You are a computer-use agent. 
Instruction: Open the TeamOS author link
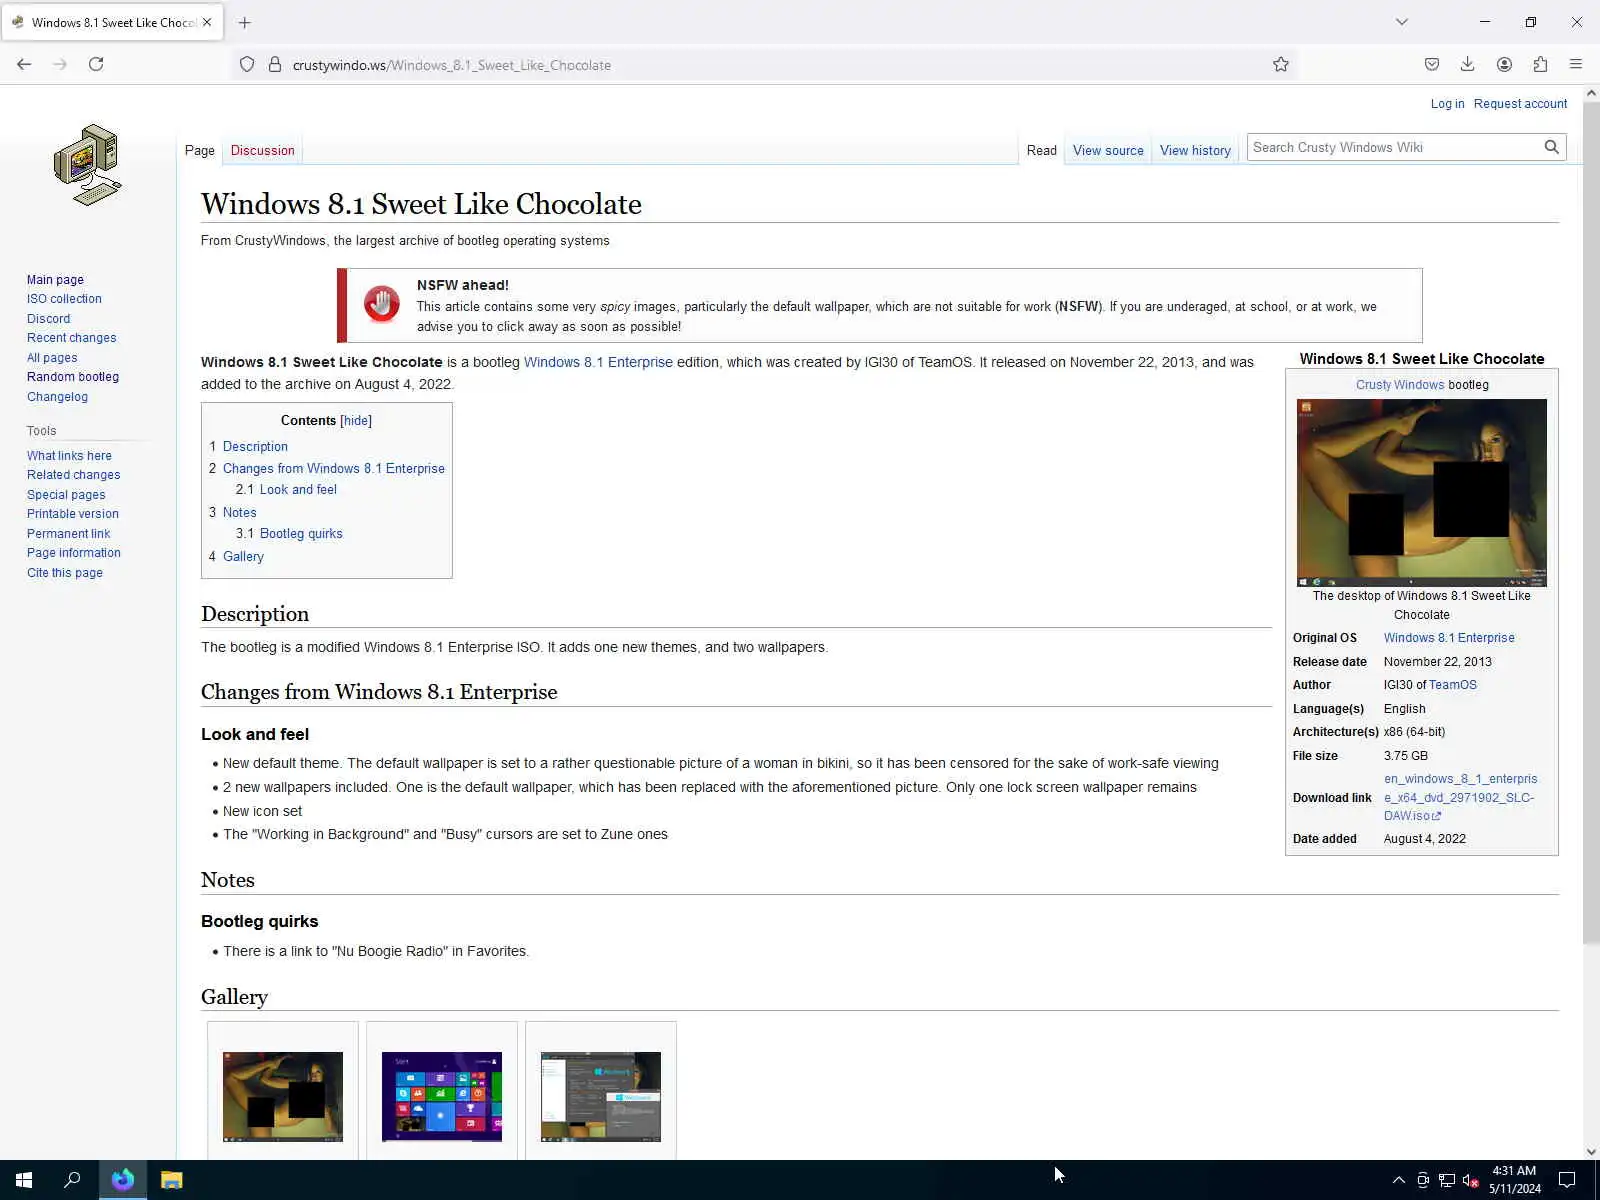[1453, 685]
